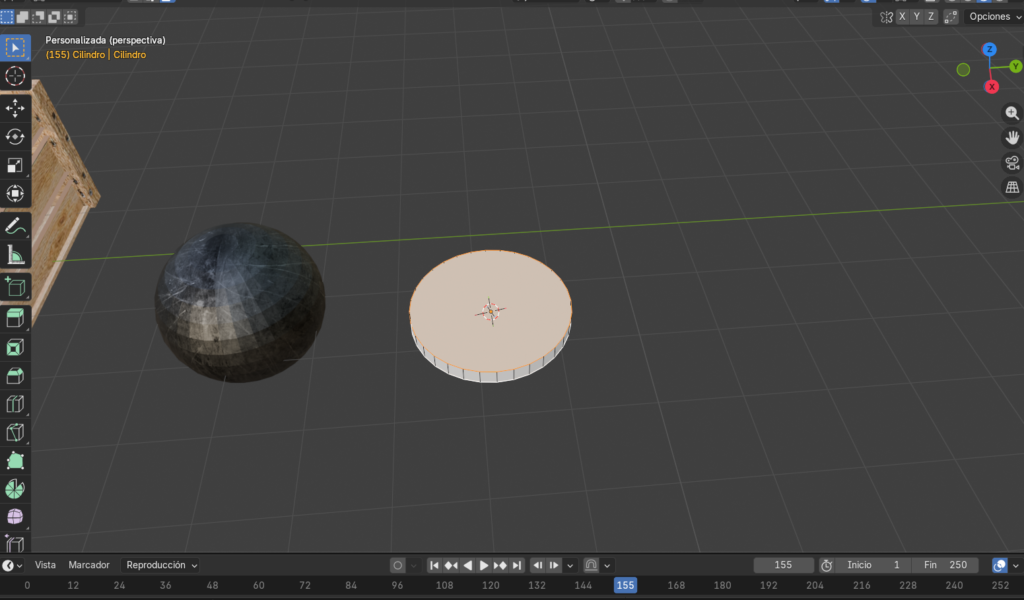
Task: Choose the Bevel tool
Action: pos(15,376)
